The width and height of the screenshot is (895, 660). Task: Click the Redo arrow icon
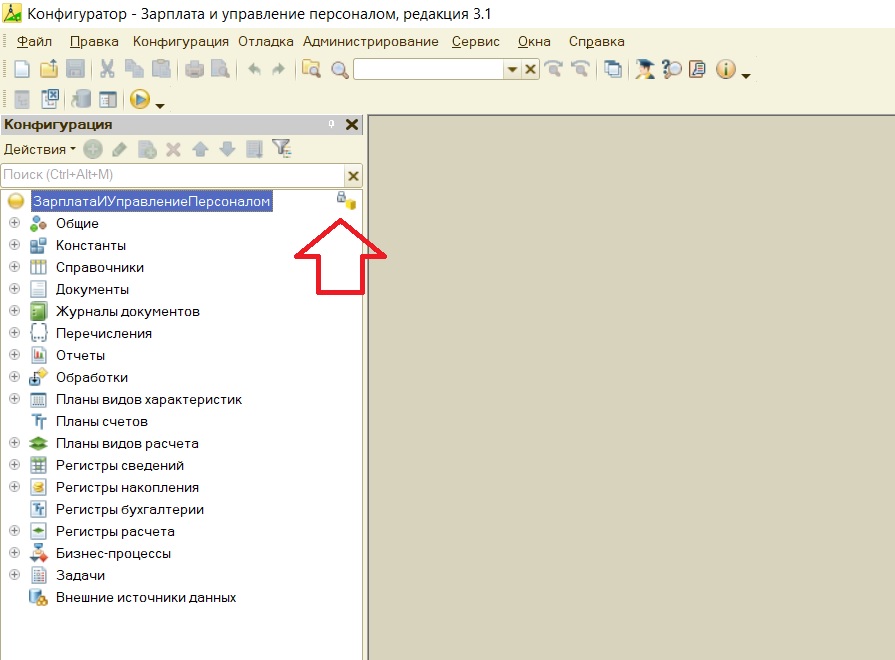(278, 70)
